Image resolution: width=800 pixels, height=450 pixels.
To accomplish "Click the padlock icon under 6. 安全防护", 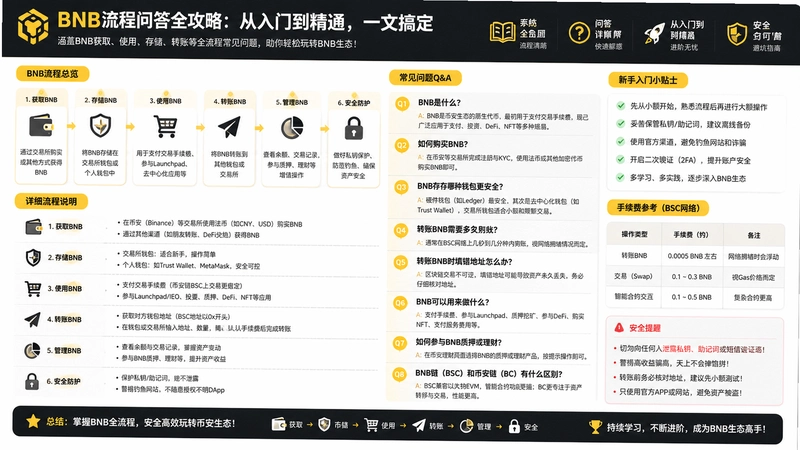I will pos(354,129).
